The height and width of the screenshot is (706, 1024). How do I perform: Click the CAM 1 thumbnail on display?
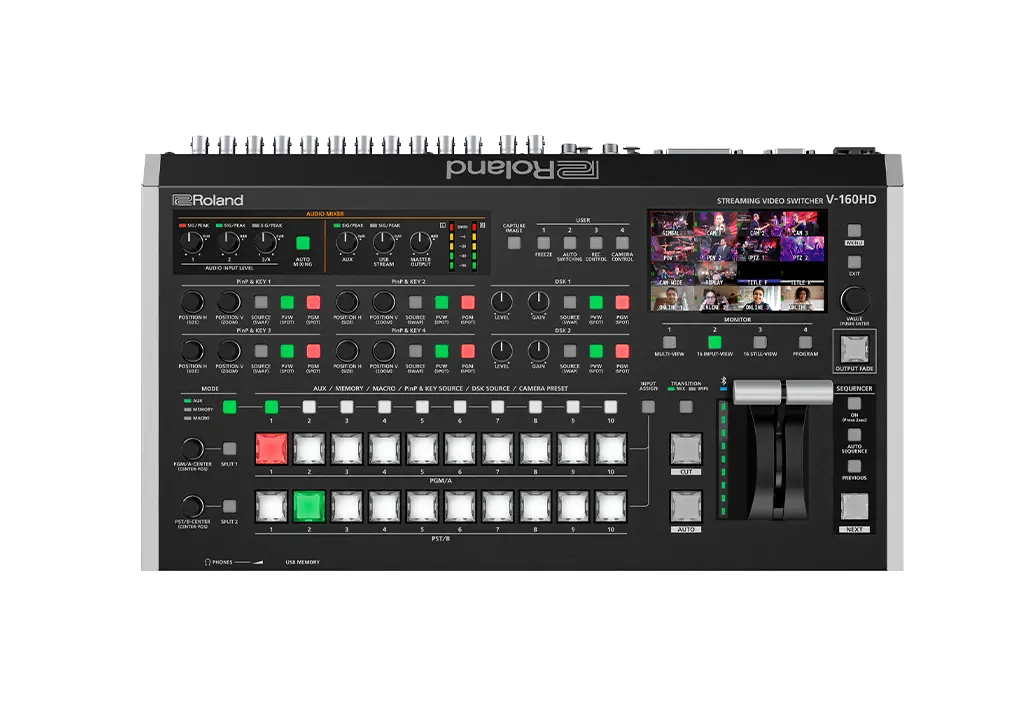[715, 223]
